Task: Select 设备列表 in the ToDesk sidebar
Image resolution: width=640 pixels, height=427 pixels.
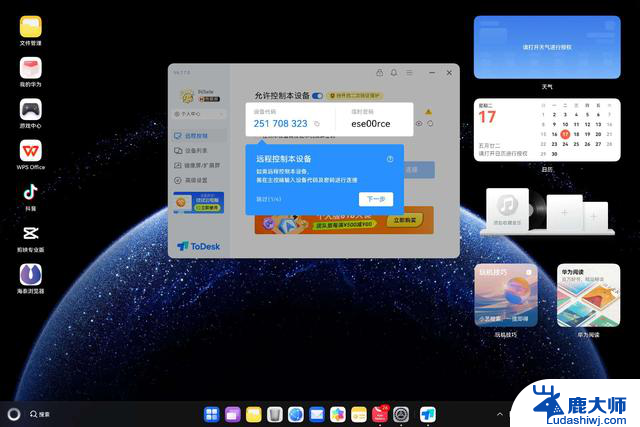Action: click(199, 151)
